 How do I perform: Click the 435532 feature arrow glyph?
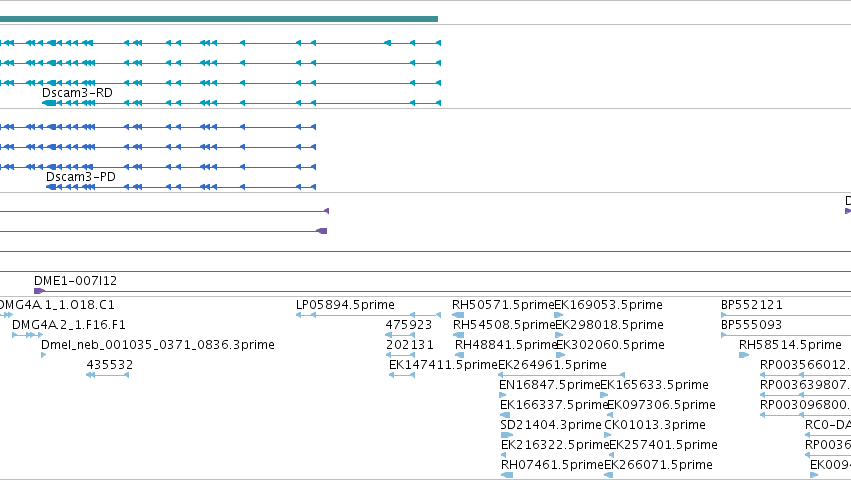coord(107,375)
